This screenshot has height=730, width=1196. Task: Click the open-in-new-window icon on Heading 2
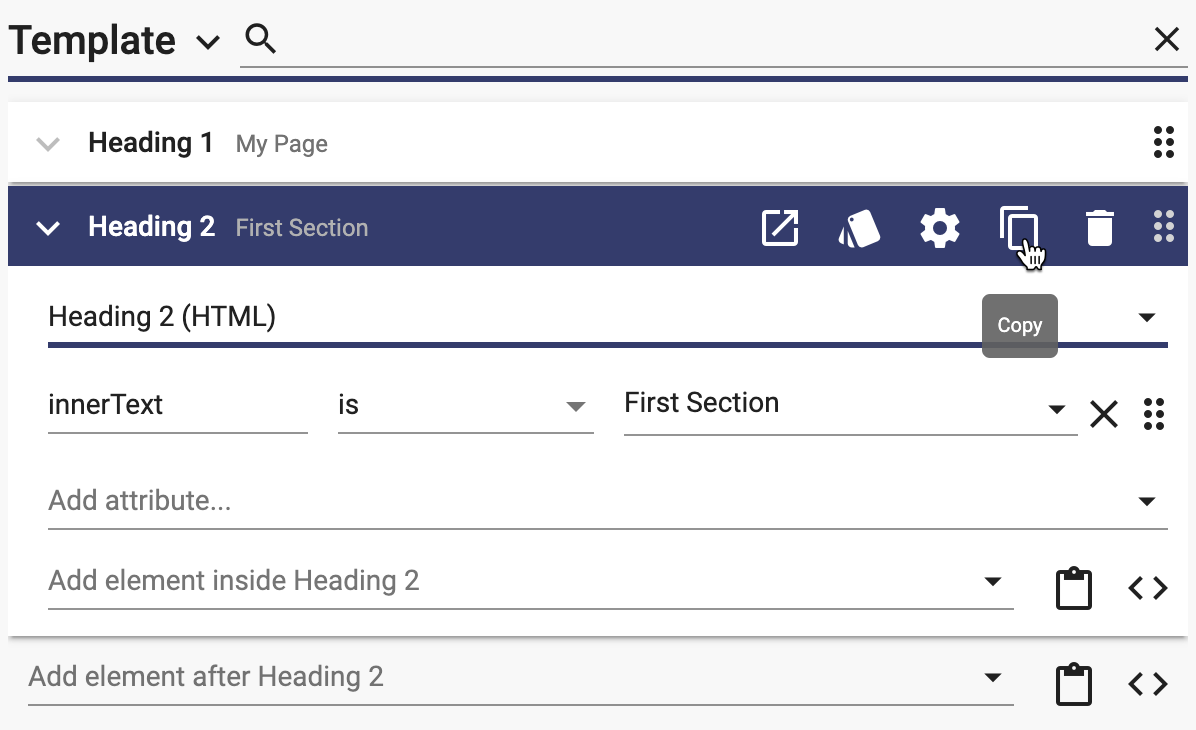tap(780, 227)
